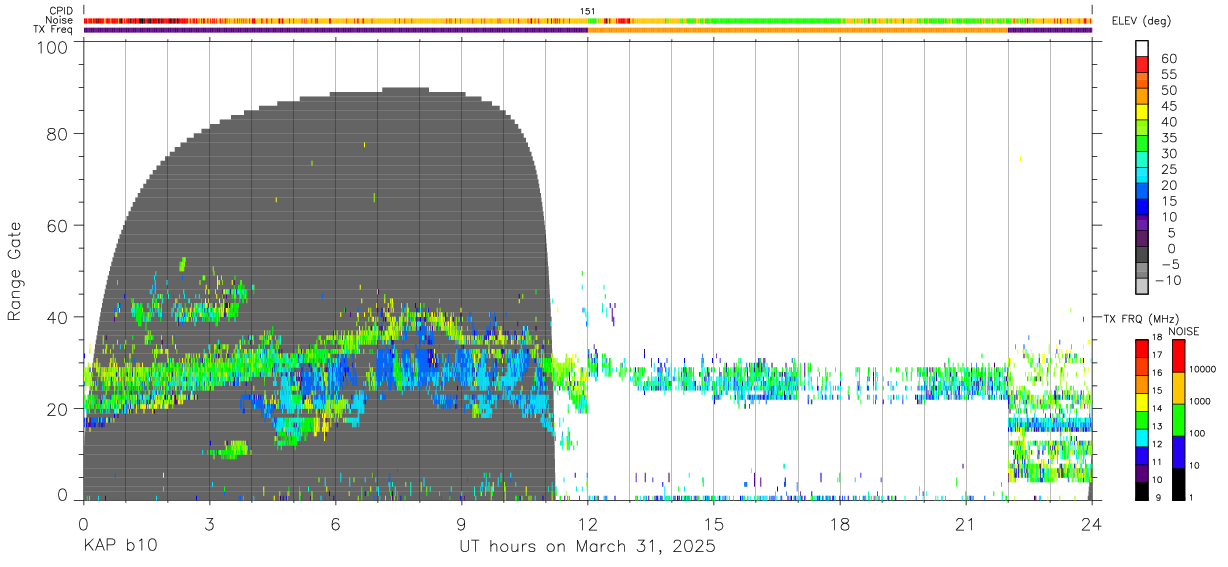Select the red swatch in TX FRQ colorbar
Screen dimensions: 1228x567
(1143, 348)
